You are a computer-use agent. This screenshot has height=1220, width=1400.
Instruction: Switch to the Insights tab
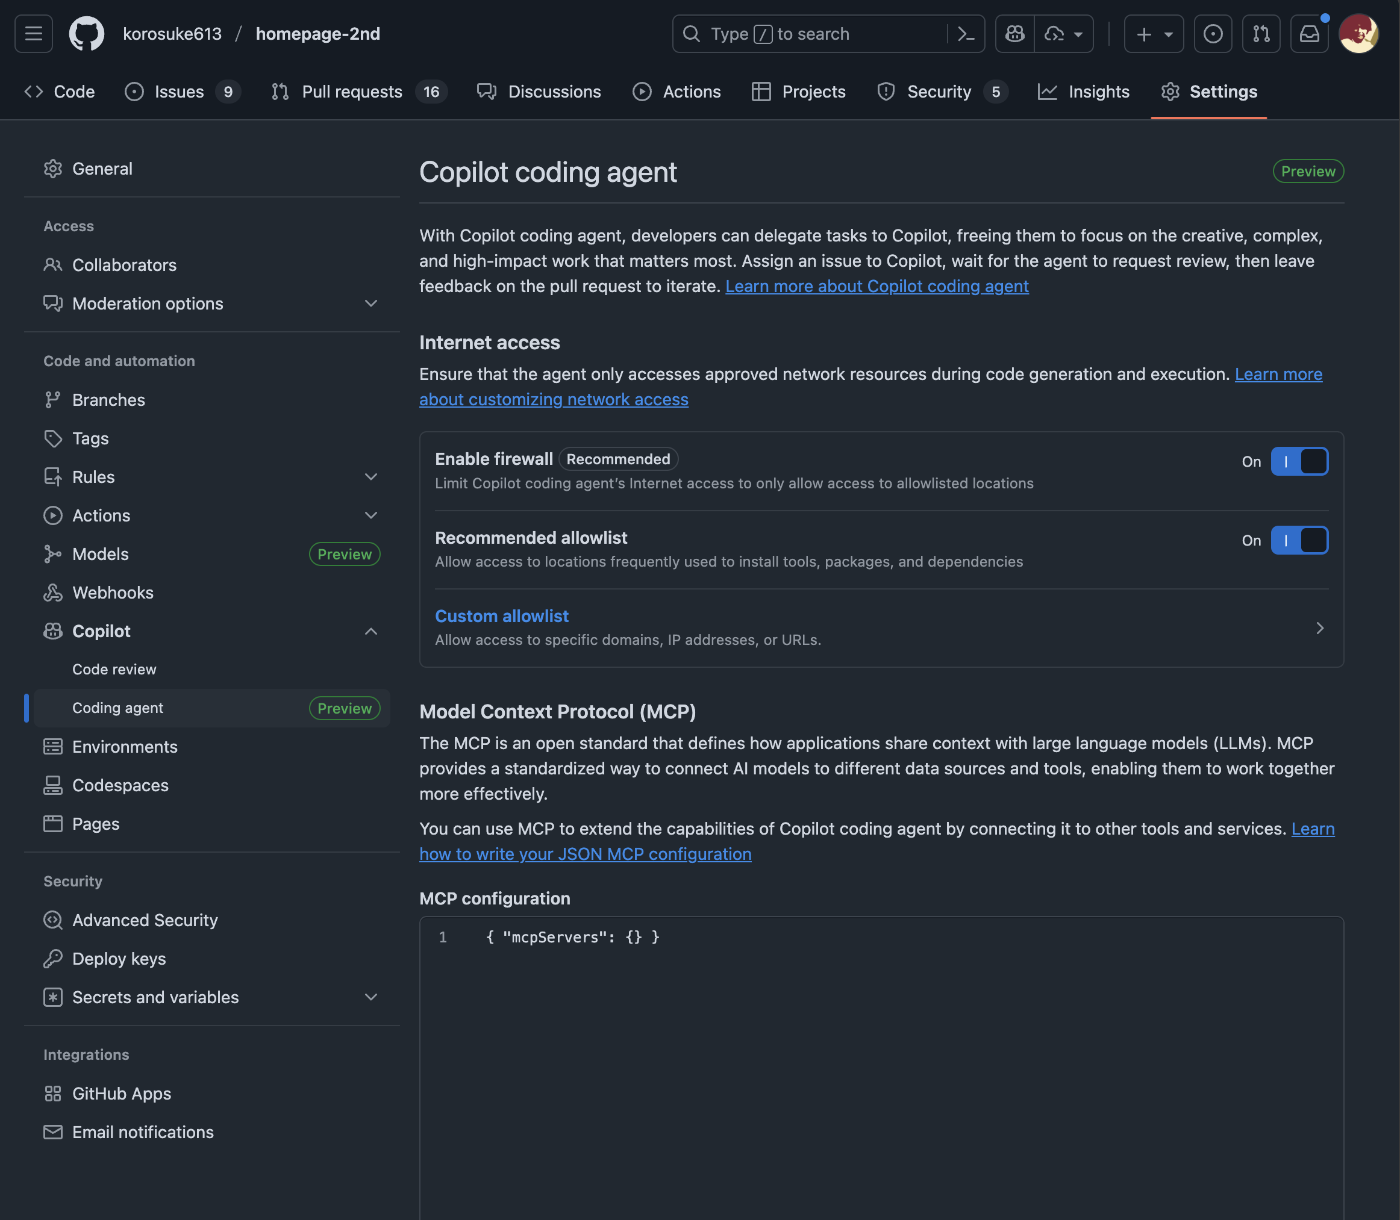(x=1084, y=92)
